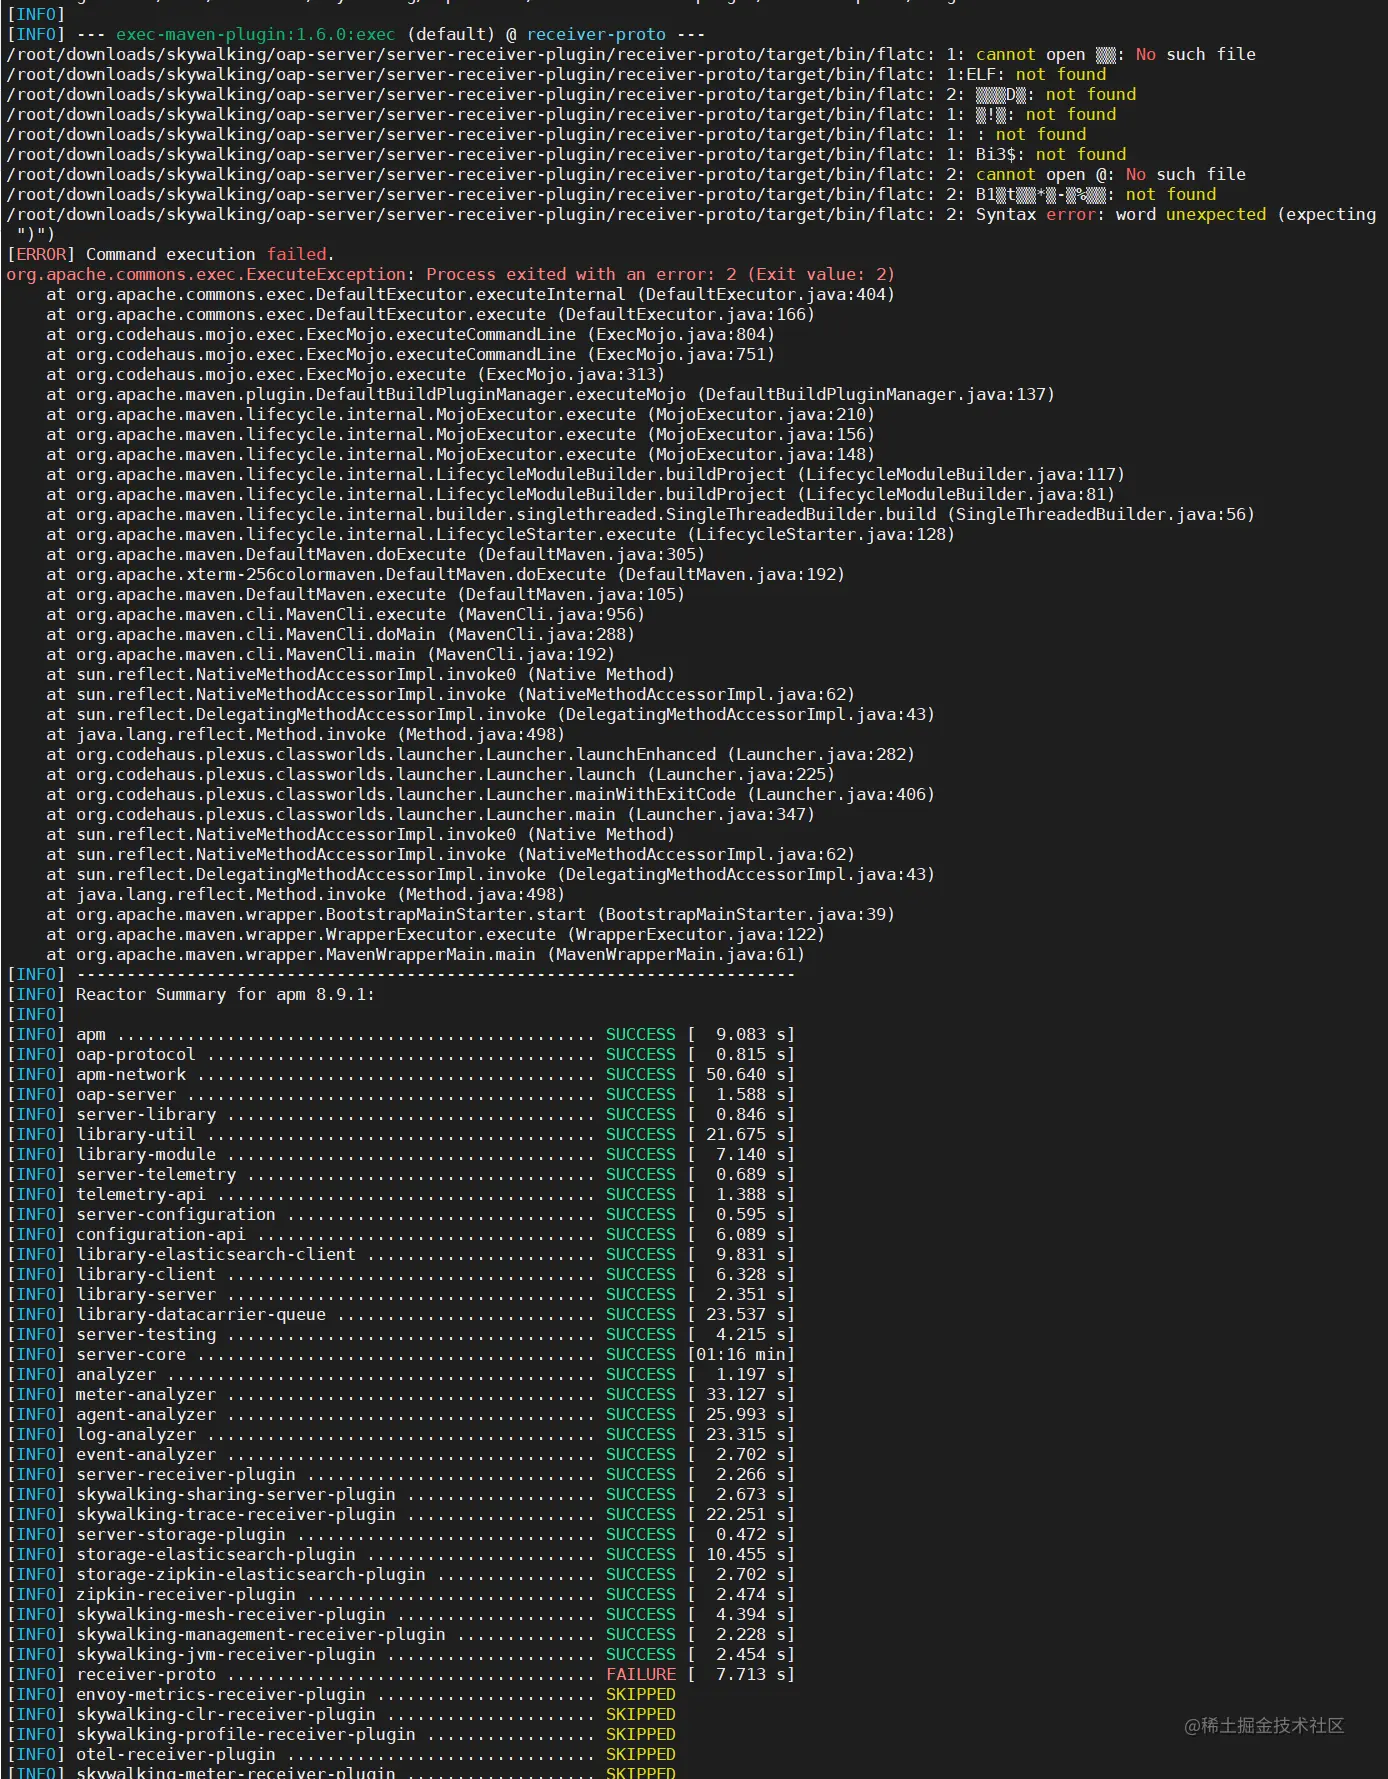Screen dimensions: 1388x1779
Task: Select the 'library-elasticsearch-client' module name
Action: tap(216, 1254)
